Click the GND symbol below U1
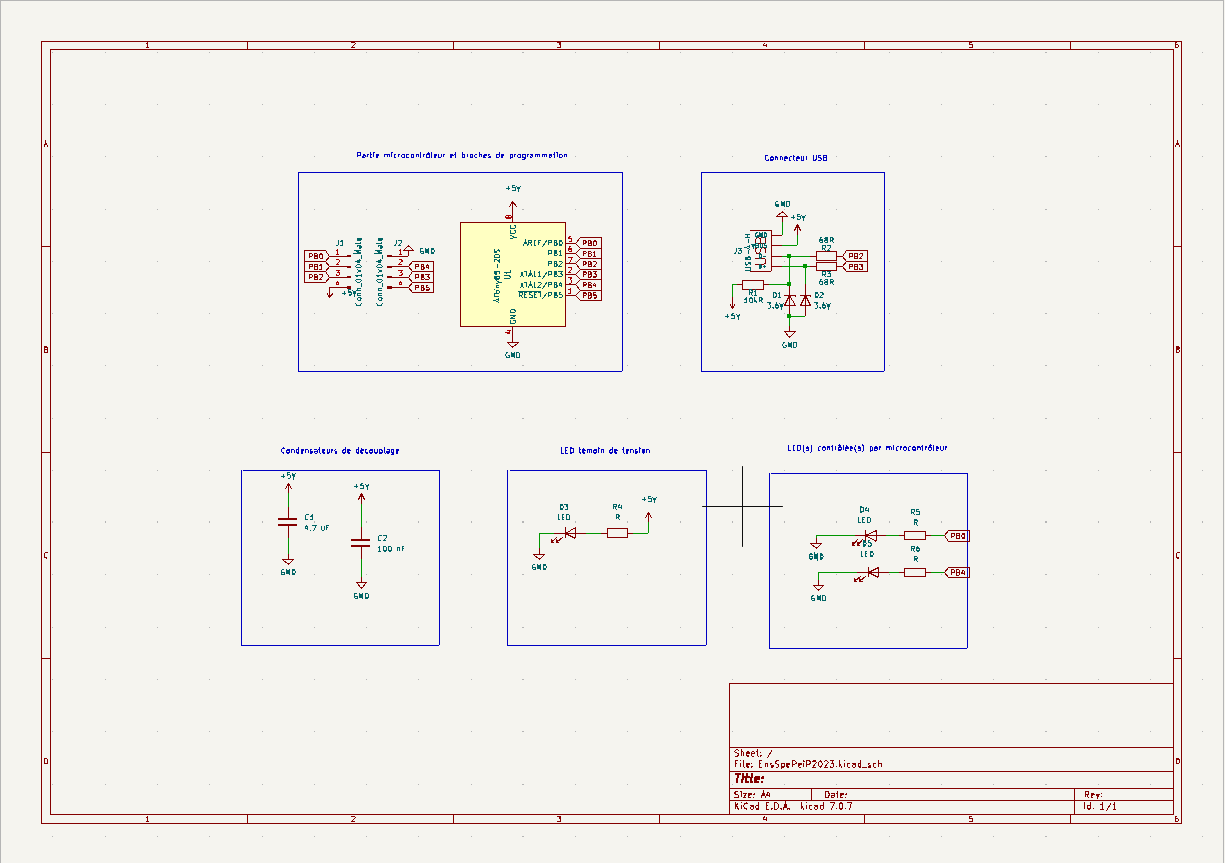The image size is (1225, 863). click(512, 345)
